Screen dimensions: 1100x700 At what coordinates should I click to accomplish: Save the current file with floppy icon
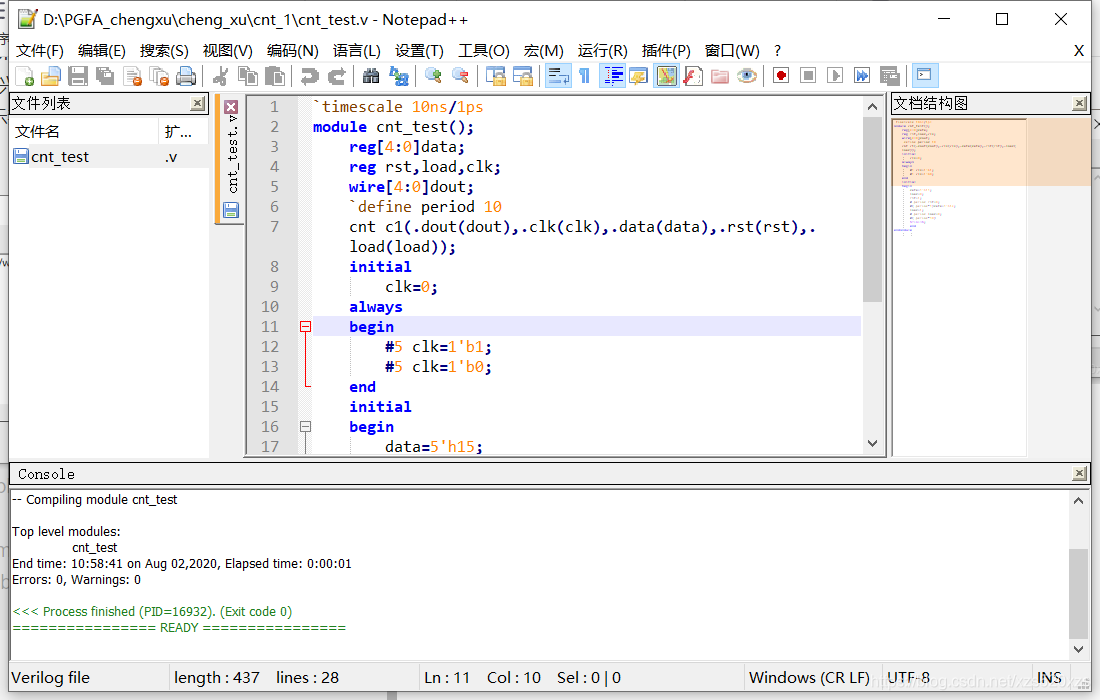pos(78,76)
